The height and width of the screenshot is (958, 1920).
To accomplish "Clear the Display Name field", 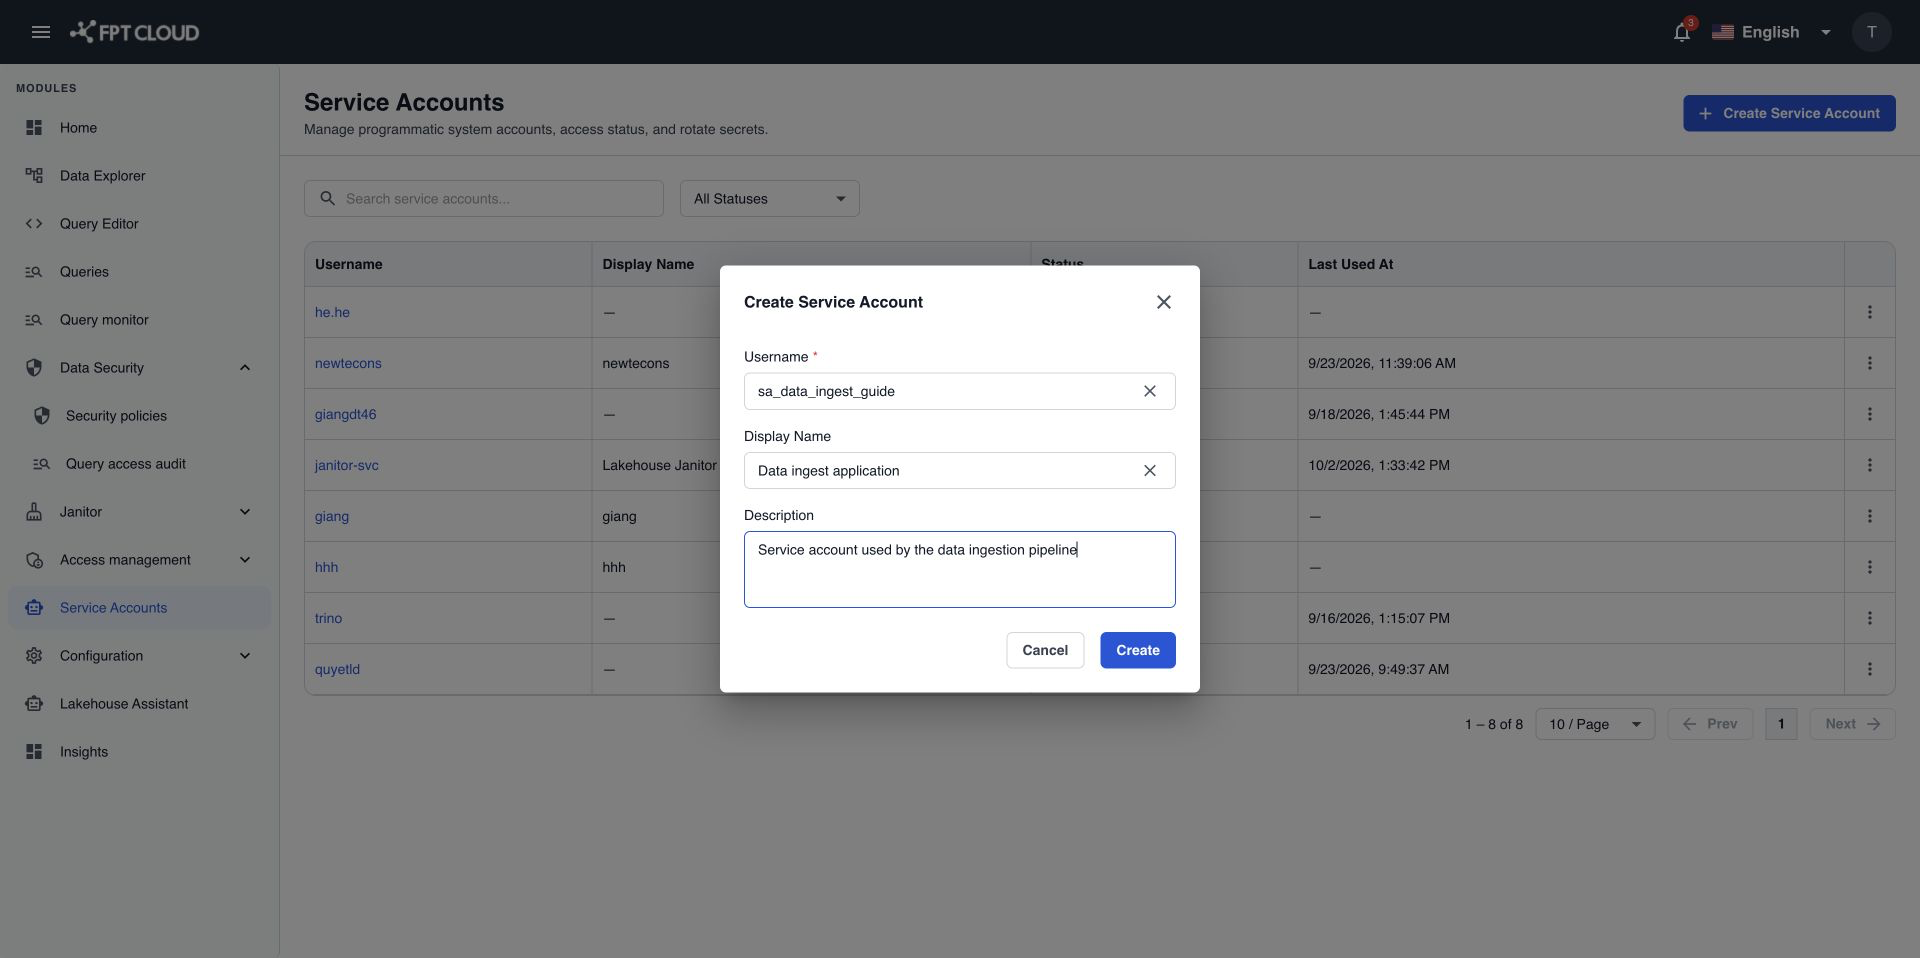I will pos(1150,471).
